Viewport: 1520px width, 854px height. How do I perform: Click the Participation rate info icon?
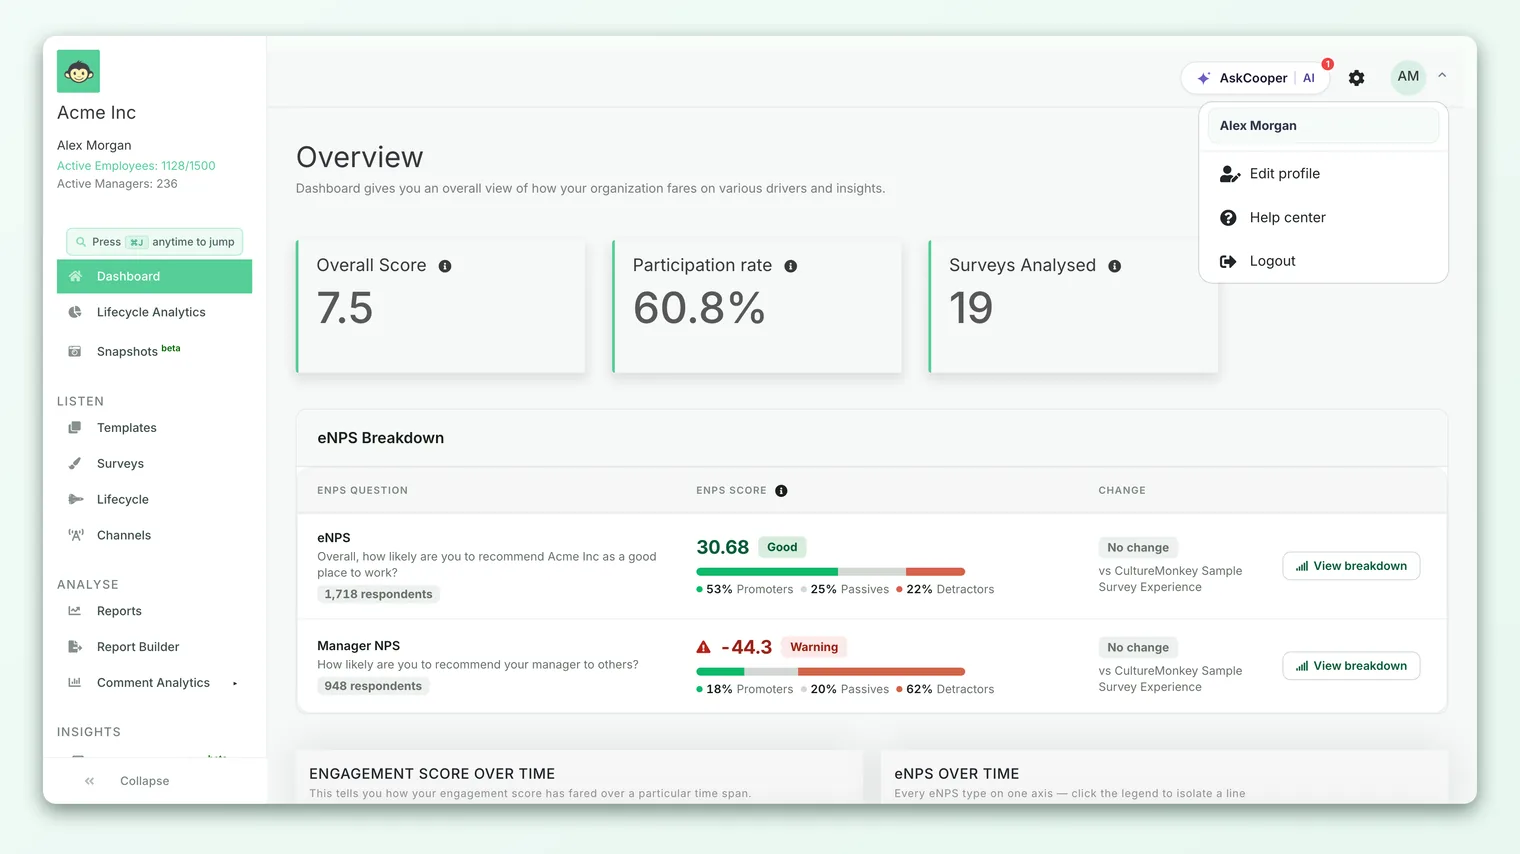[x=791, y=266]
